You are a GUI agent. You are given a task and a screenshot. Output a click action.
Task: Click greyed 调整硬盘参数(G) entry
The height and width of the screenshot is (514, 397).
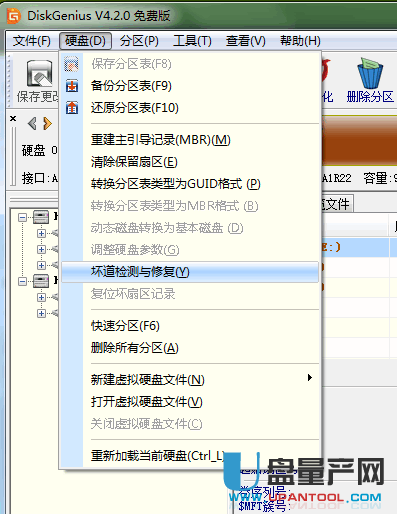(190, 250)
